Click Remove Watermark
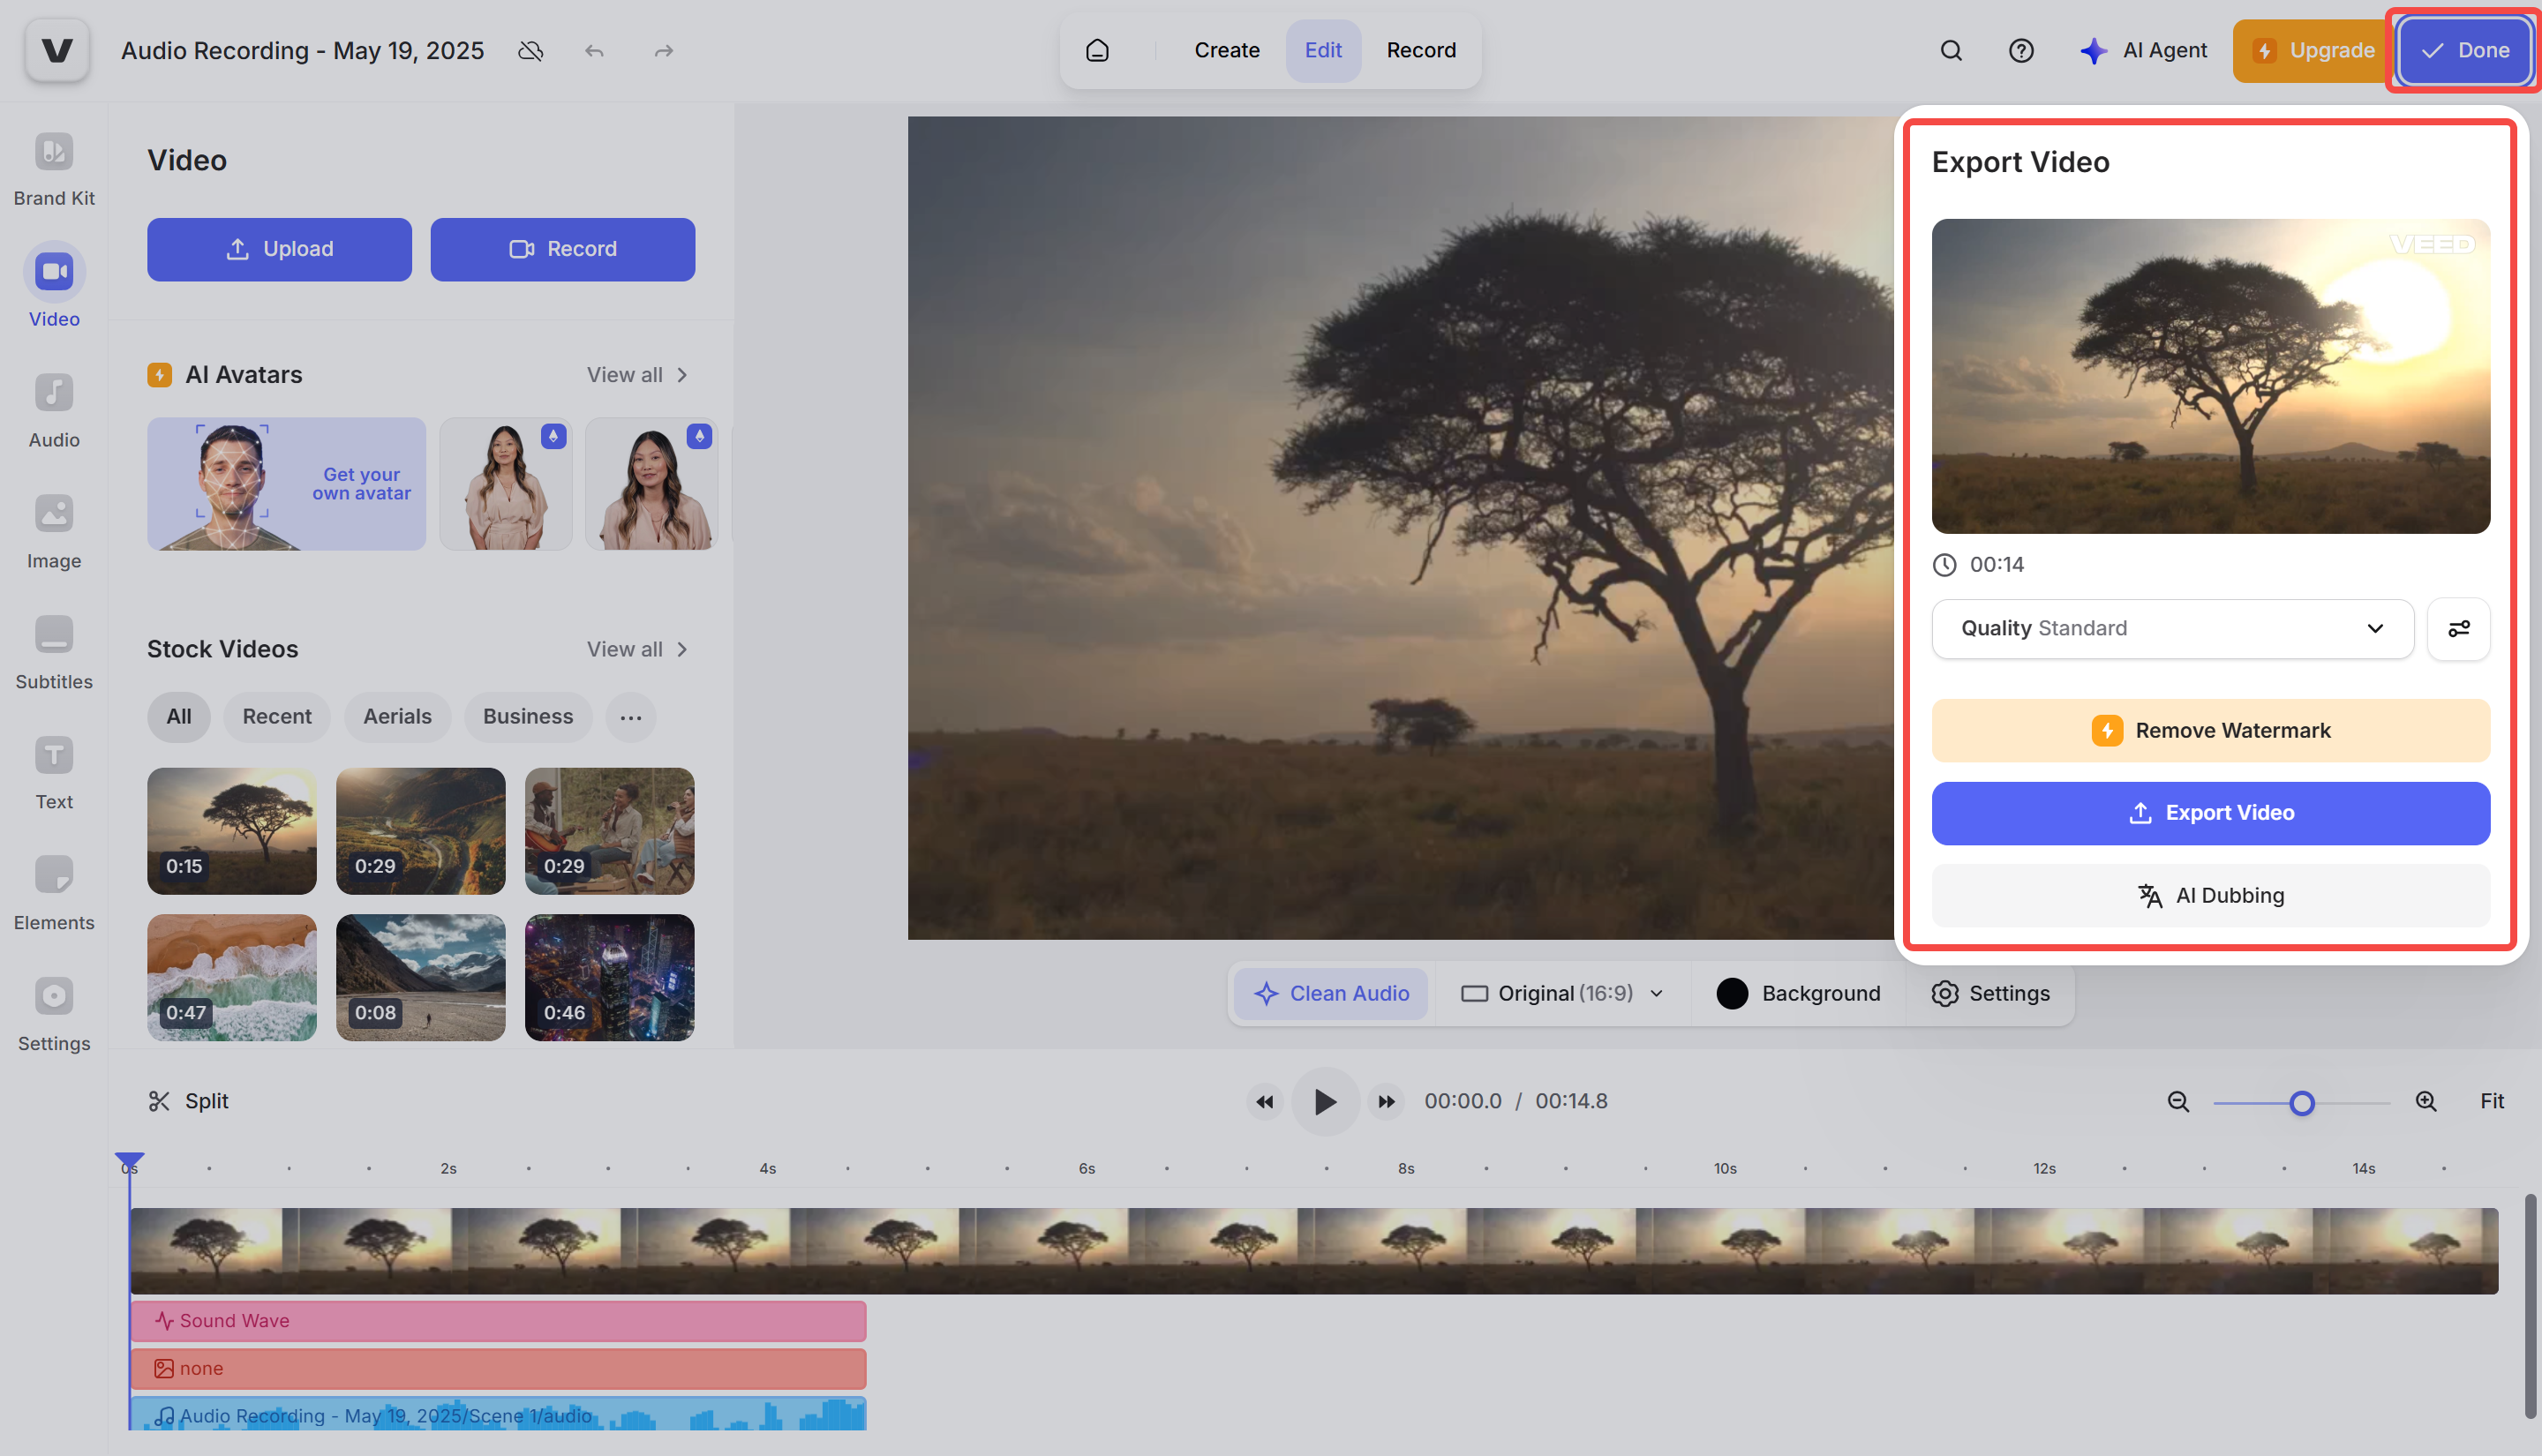 click(x=2210, y=729)
